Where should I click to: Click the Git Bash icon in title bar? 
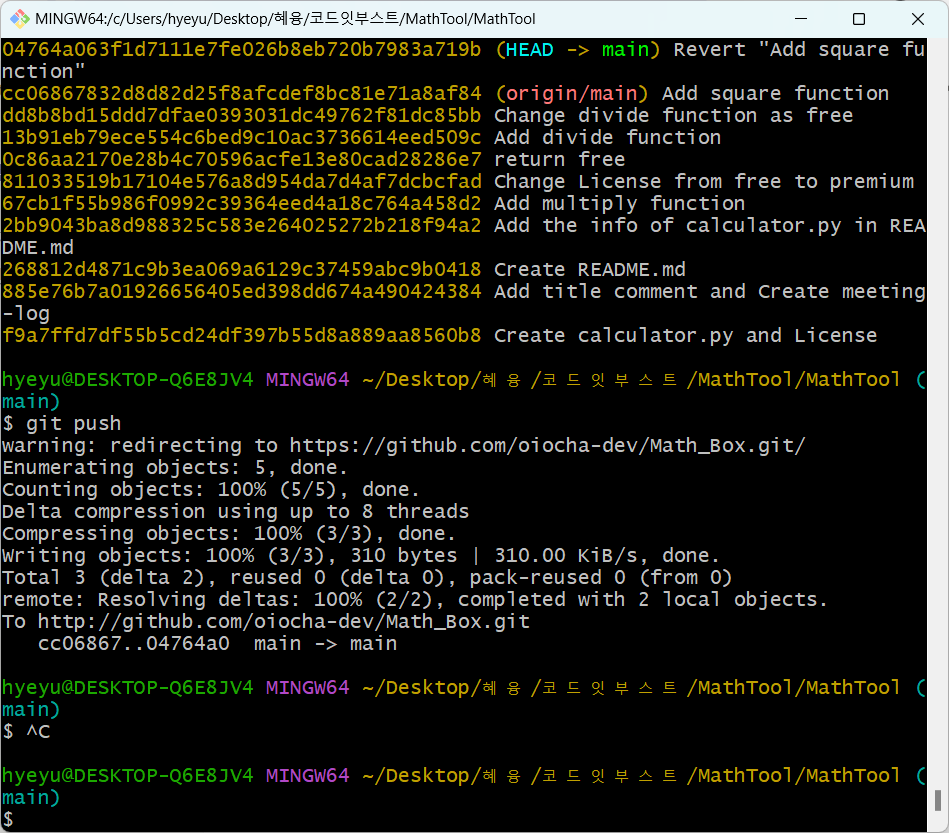18,19
